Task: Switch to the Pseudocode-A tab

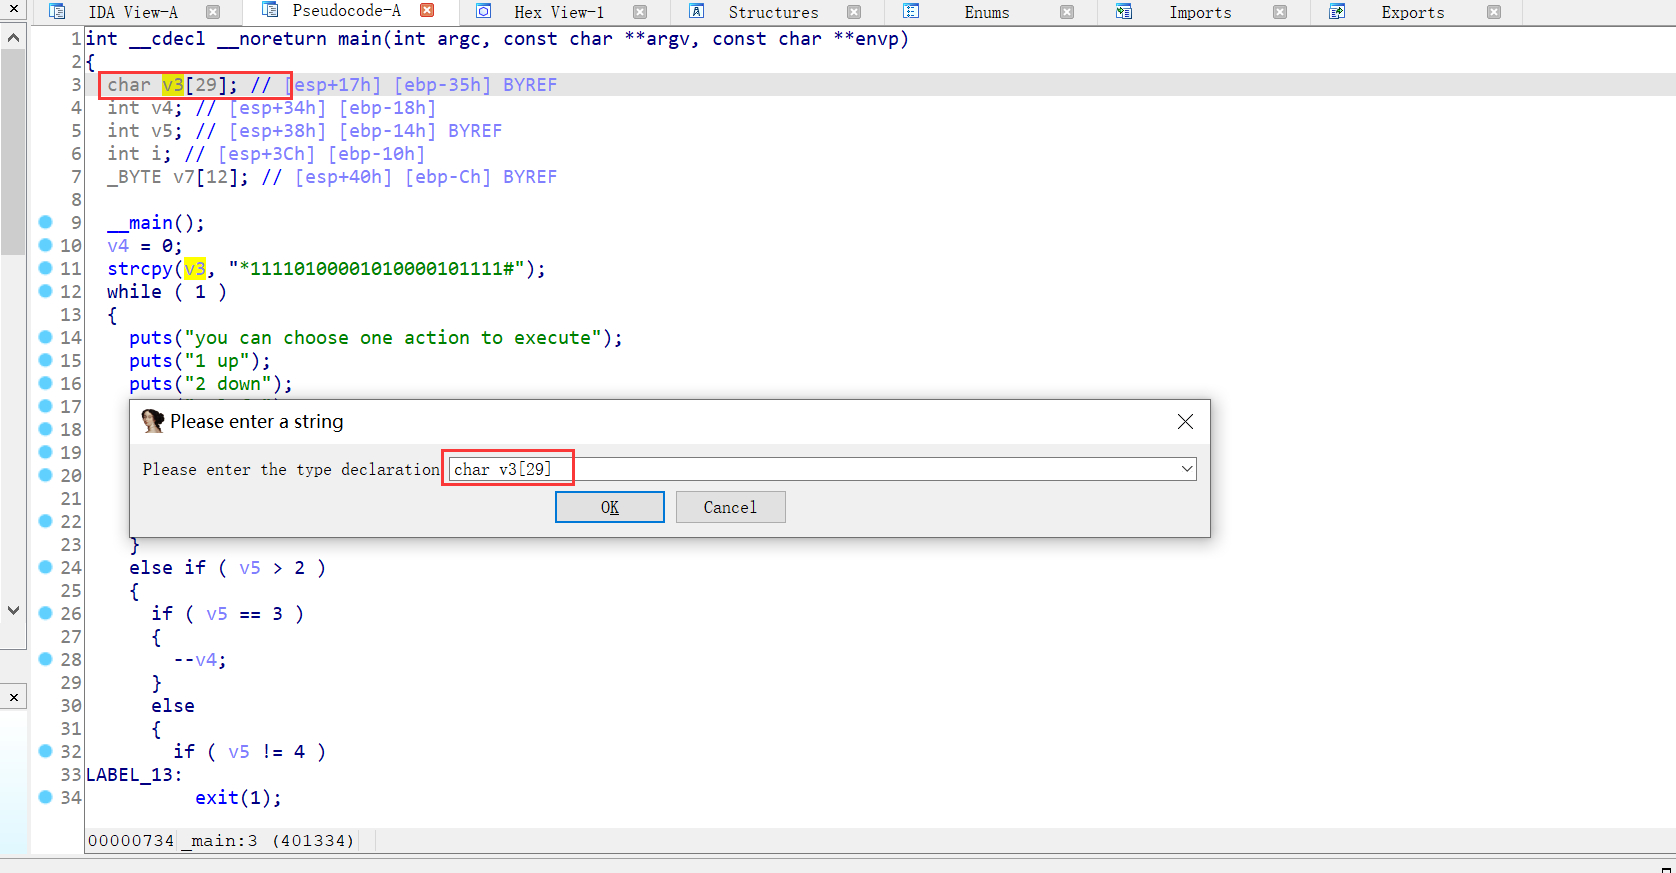Action: [346, 11]
